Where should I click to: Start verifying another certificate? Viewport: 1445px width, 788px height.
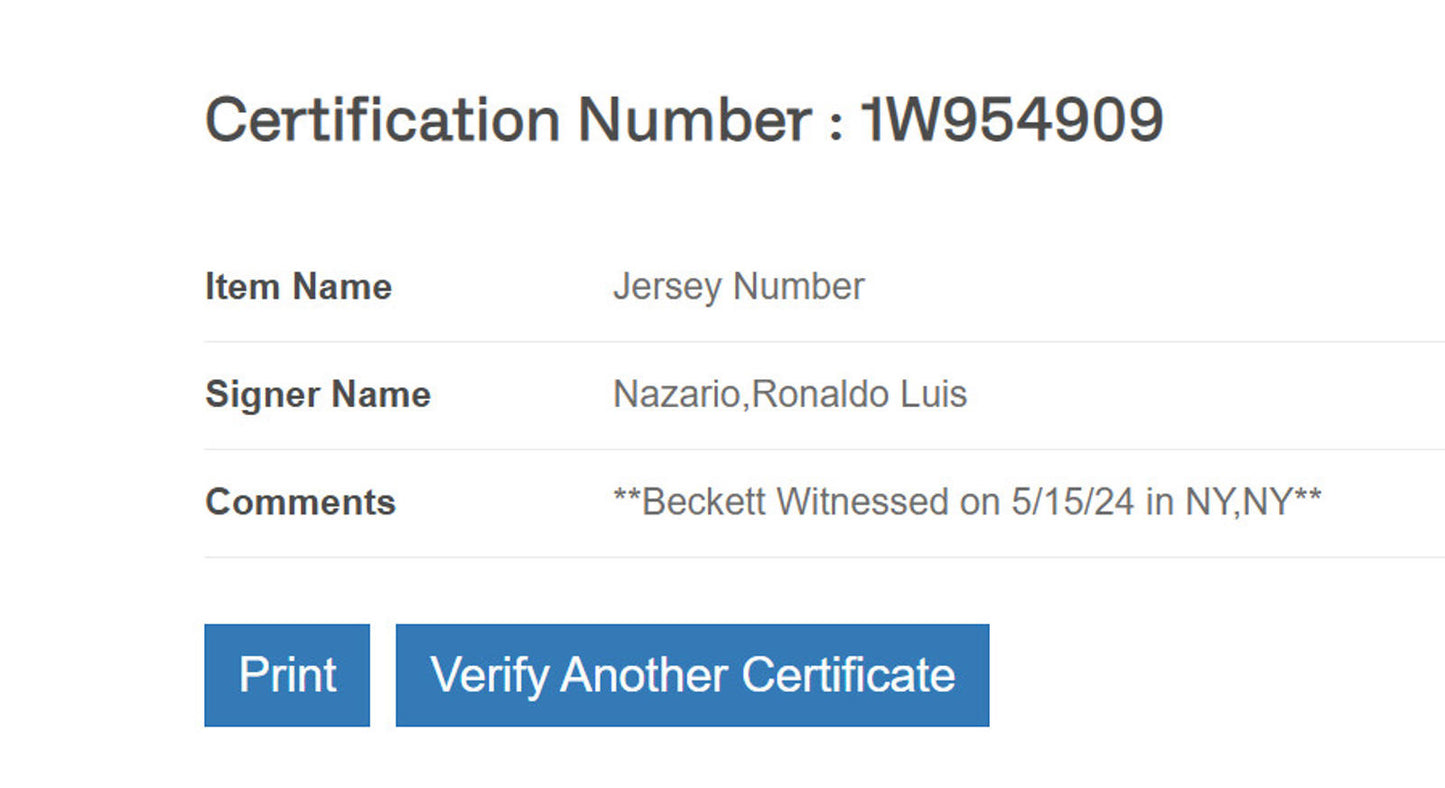click(692, 675)
